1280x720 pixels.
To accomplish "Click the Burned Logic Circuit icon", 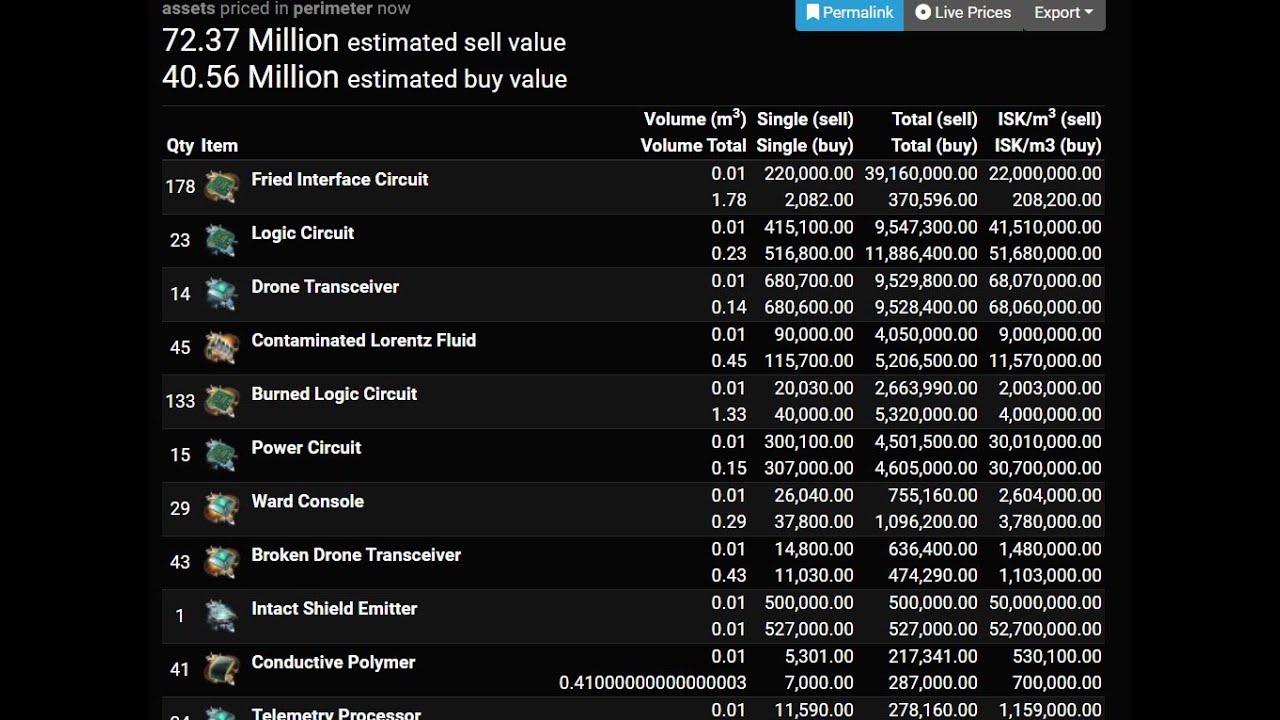I will pos(221,401).
